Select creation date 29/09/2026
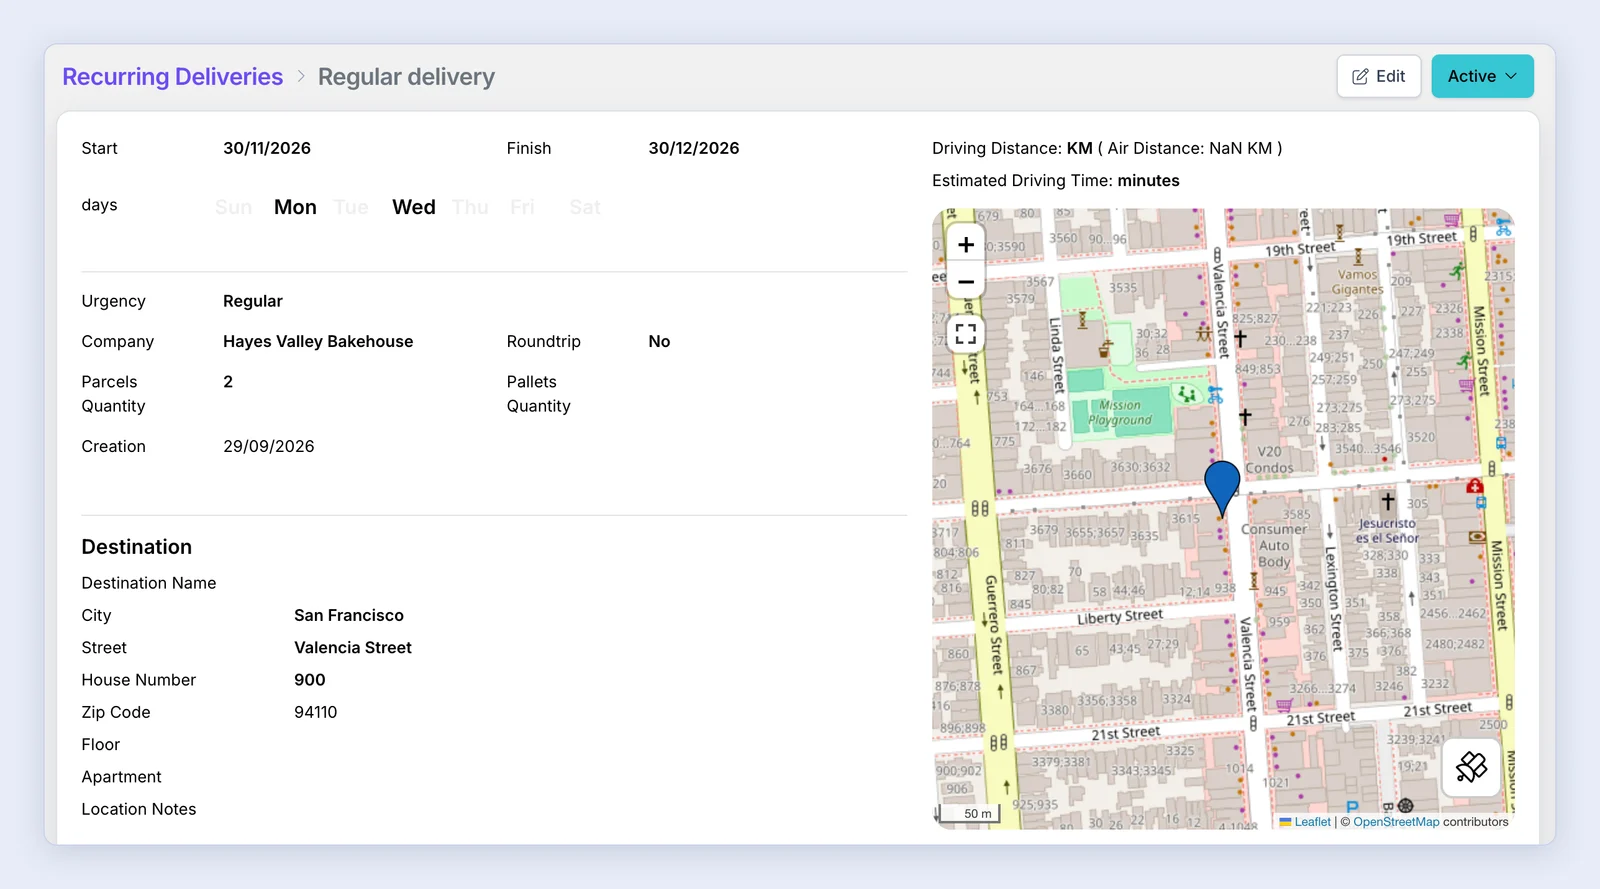This screenshot has height=889, width=1600. 269,446
